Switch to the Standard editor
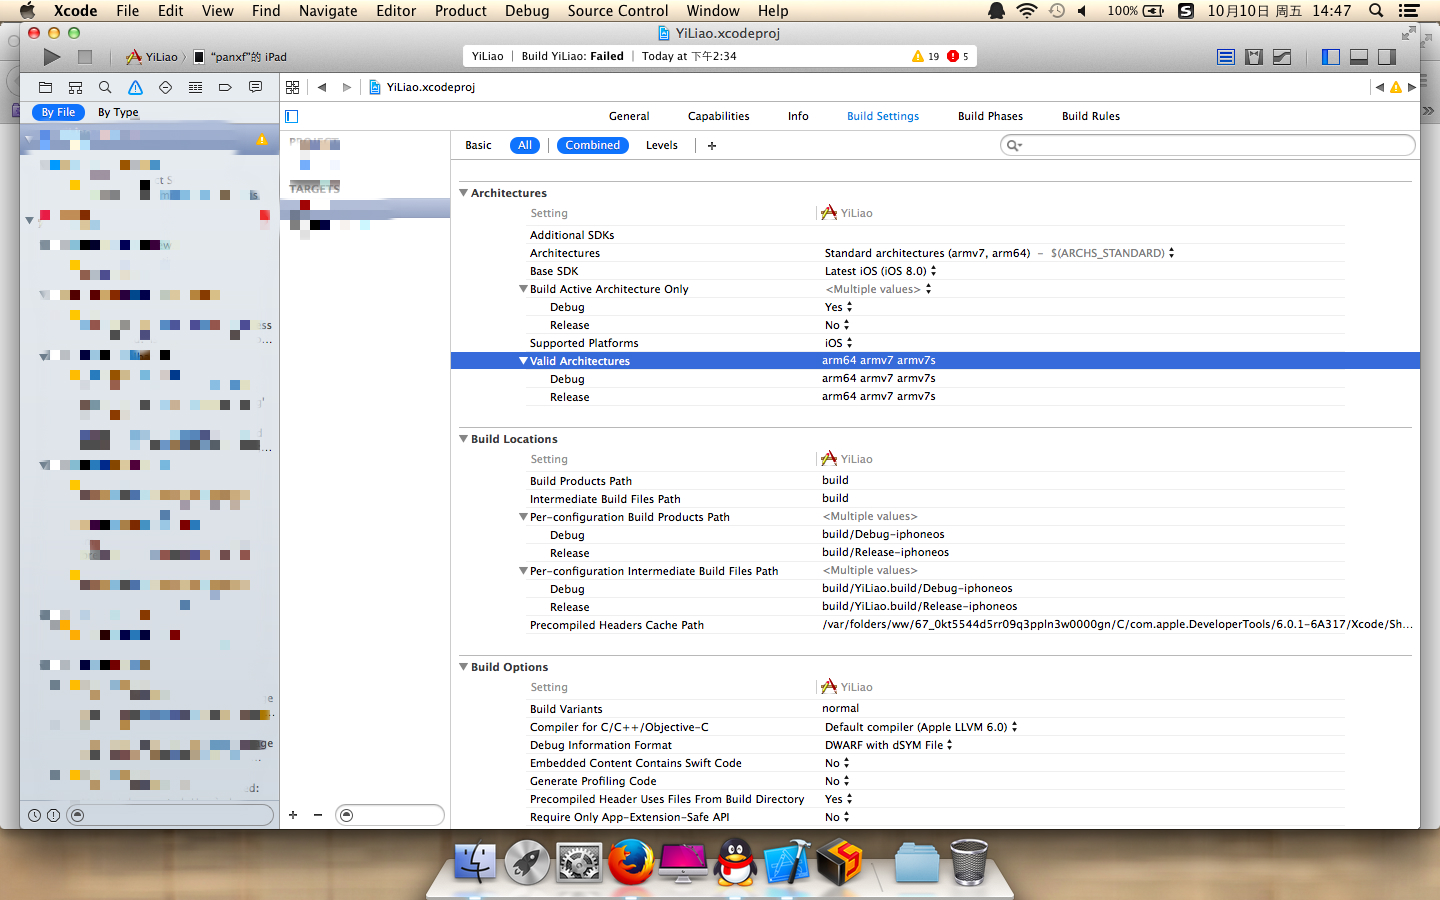 [x=1226, y=57]
